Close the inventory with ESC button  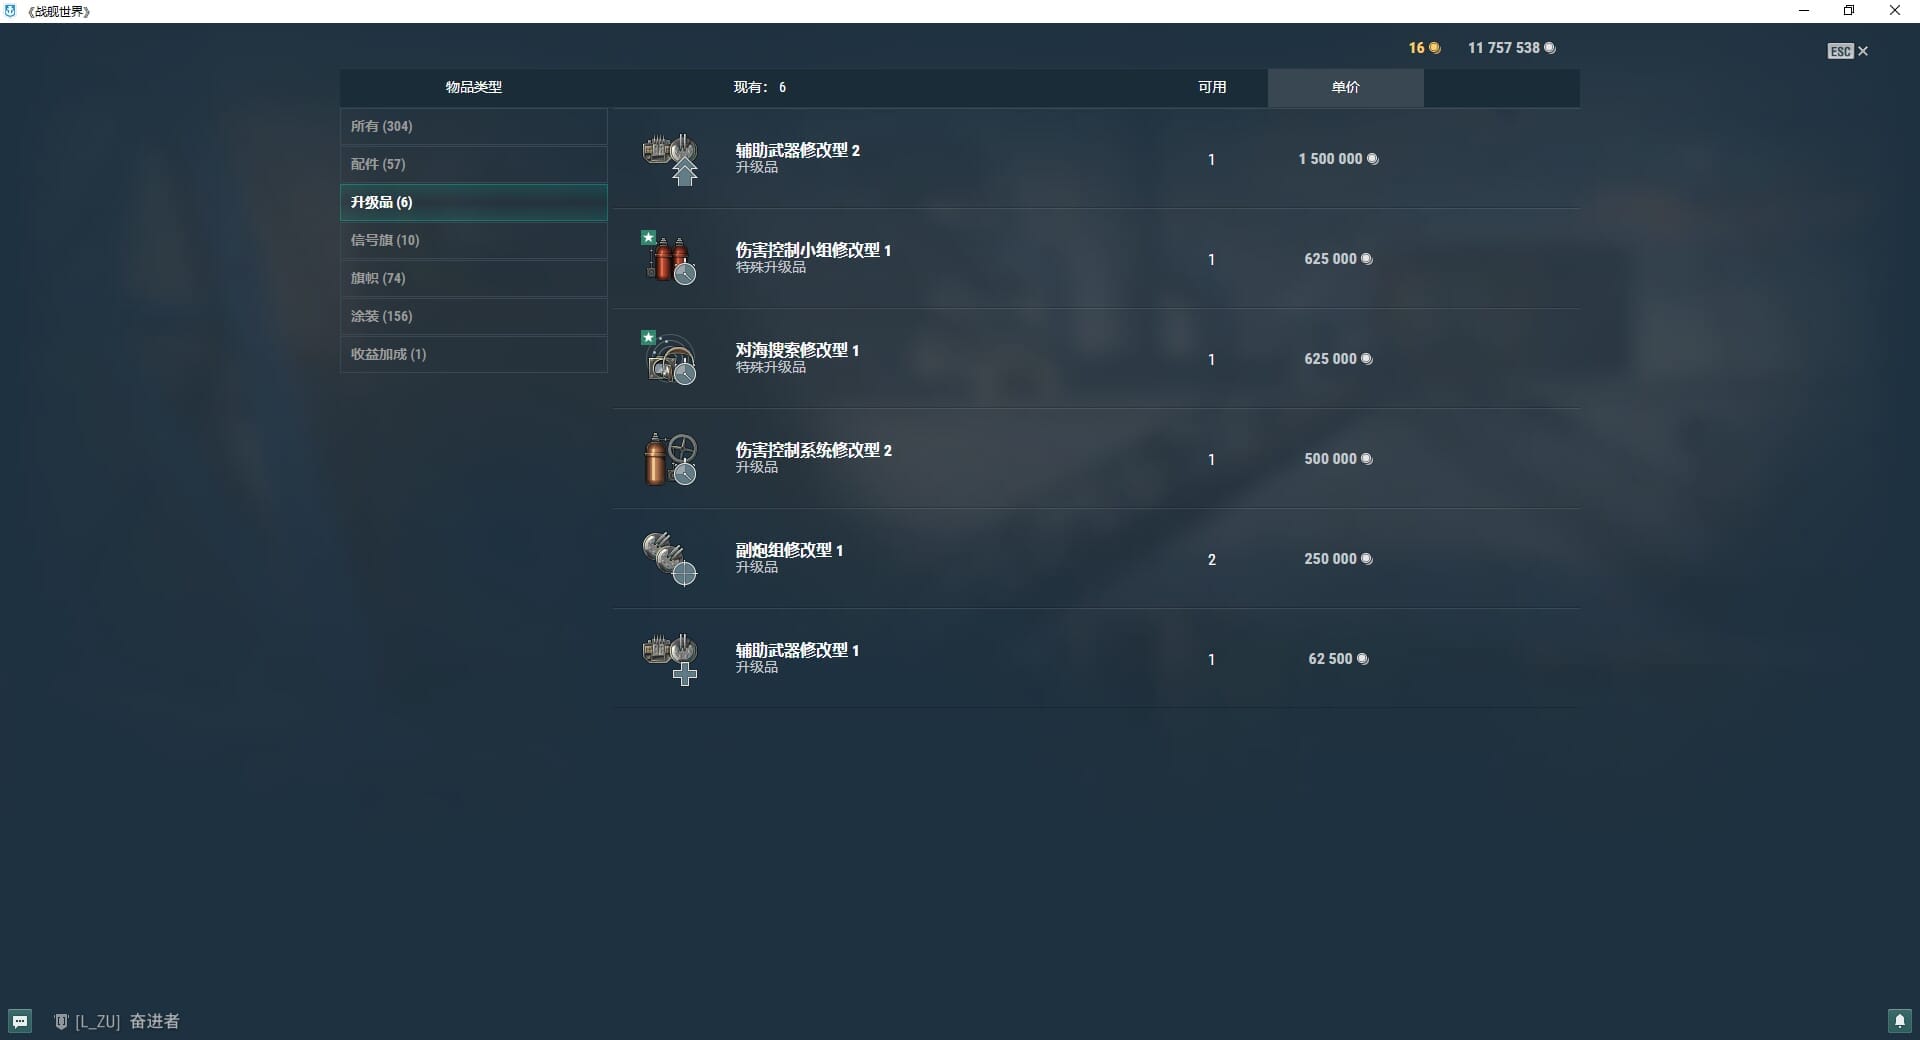click(x=1847, y=51)
